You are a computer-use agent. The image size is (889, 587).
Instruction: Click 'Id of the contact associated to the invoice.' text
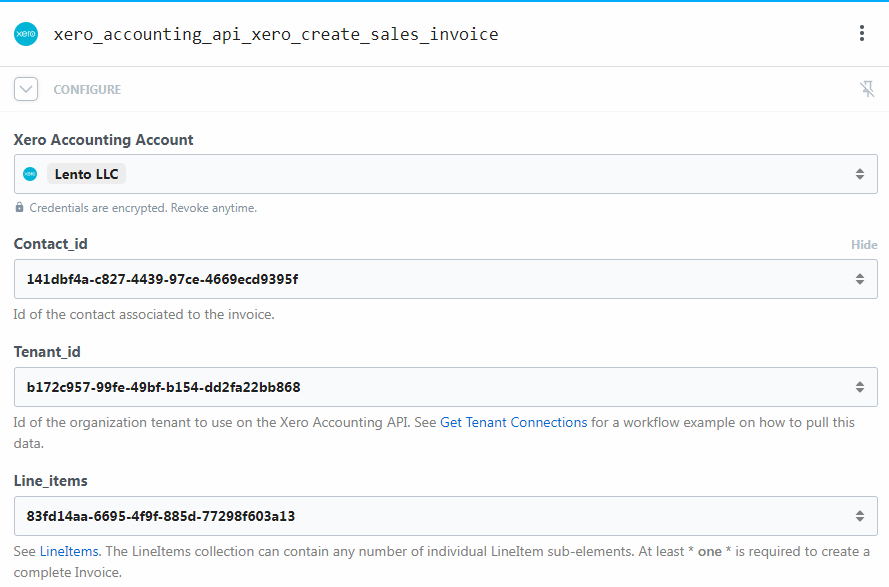[x=144, y=315]
